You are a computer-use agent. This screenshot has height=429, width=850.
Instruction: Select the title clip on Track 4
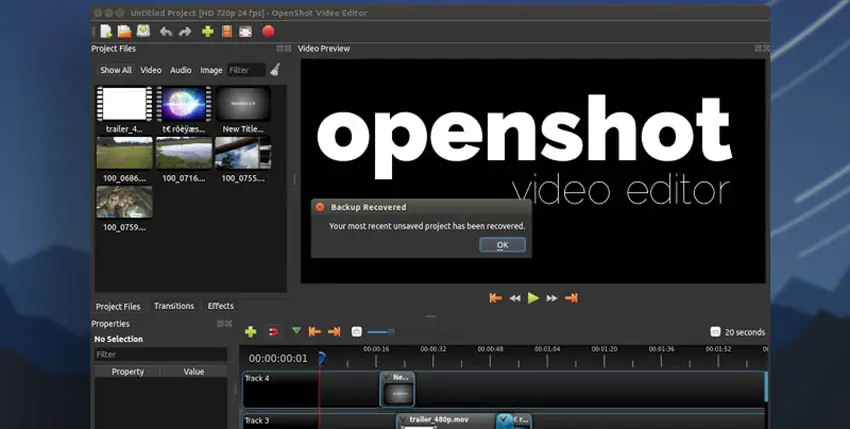click(397, 389)
